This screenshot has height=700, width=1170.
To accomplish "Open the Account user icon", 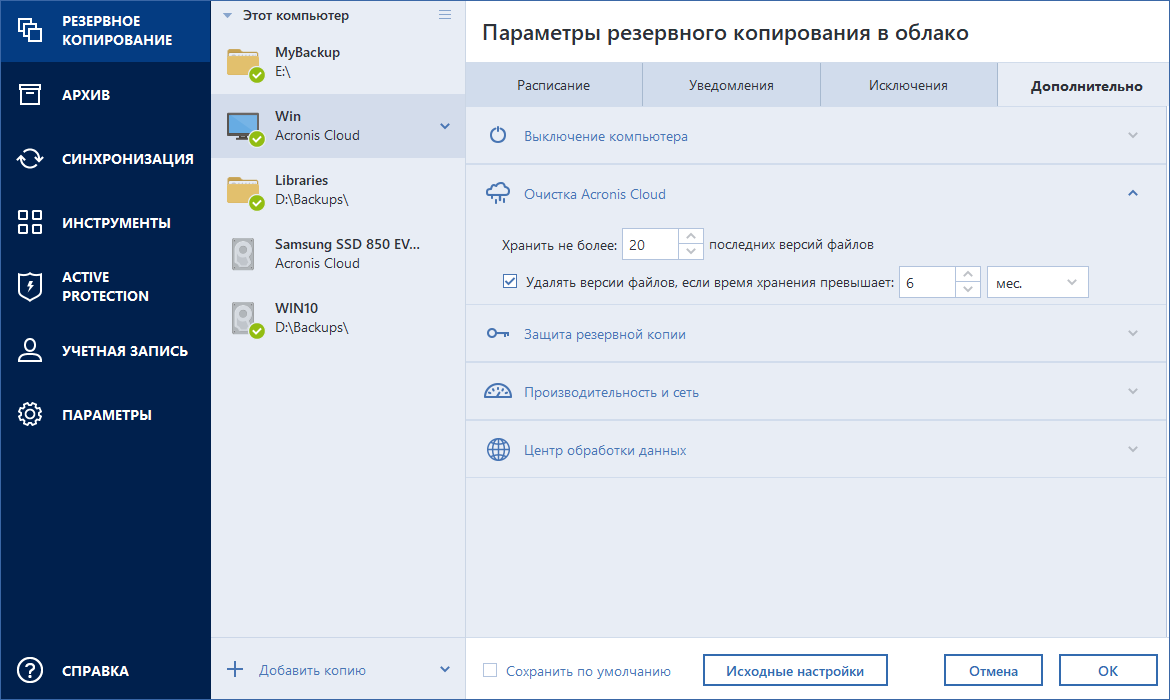I will [30, 351].
